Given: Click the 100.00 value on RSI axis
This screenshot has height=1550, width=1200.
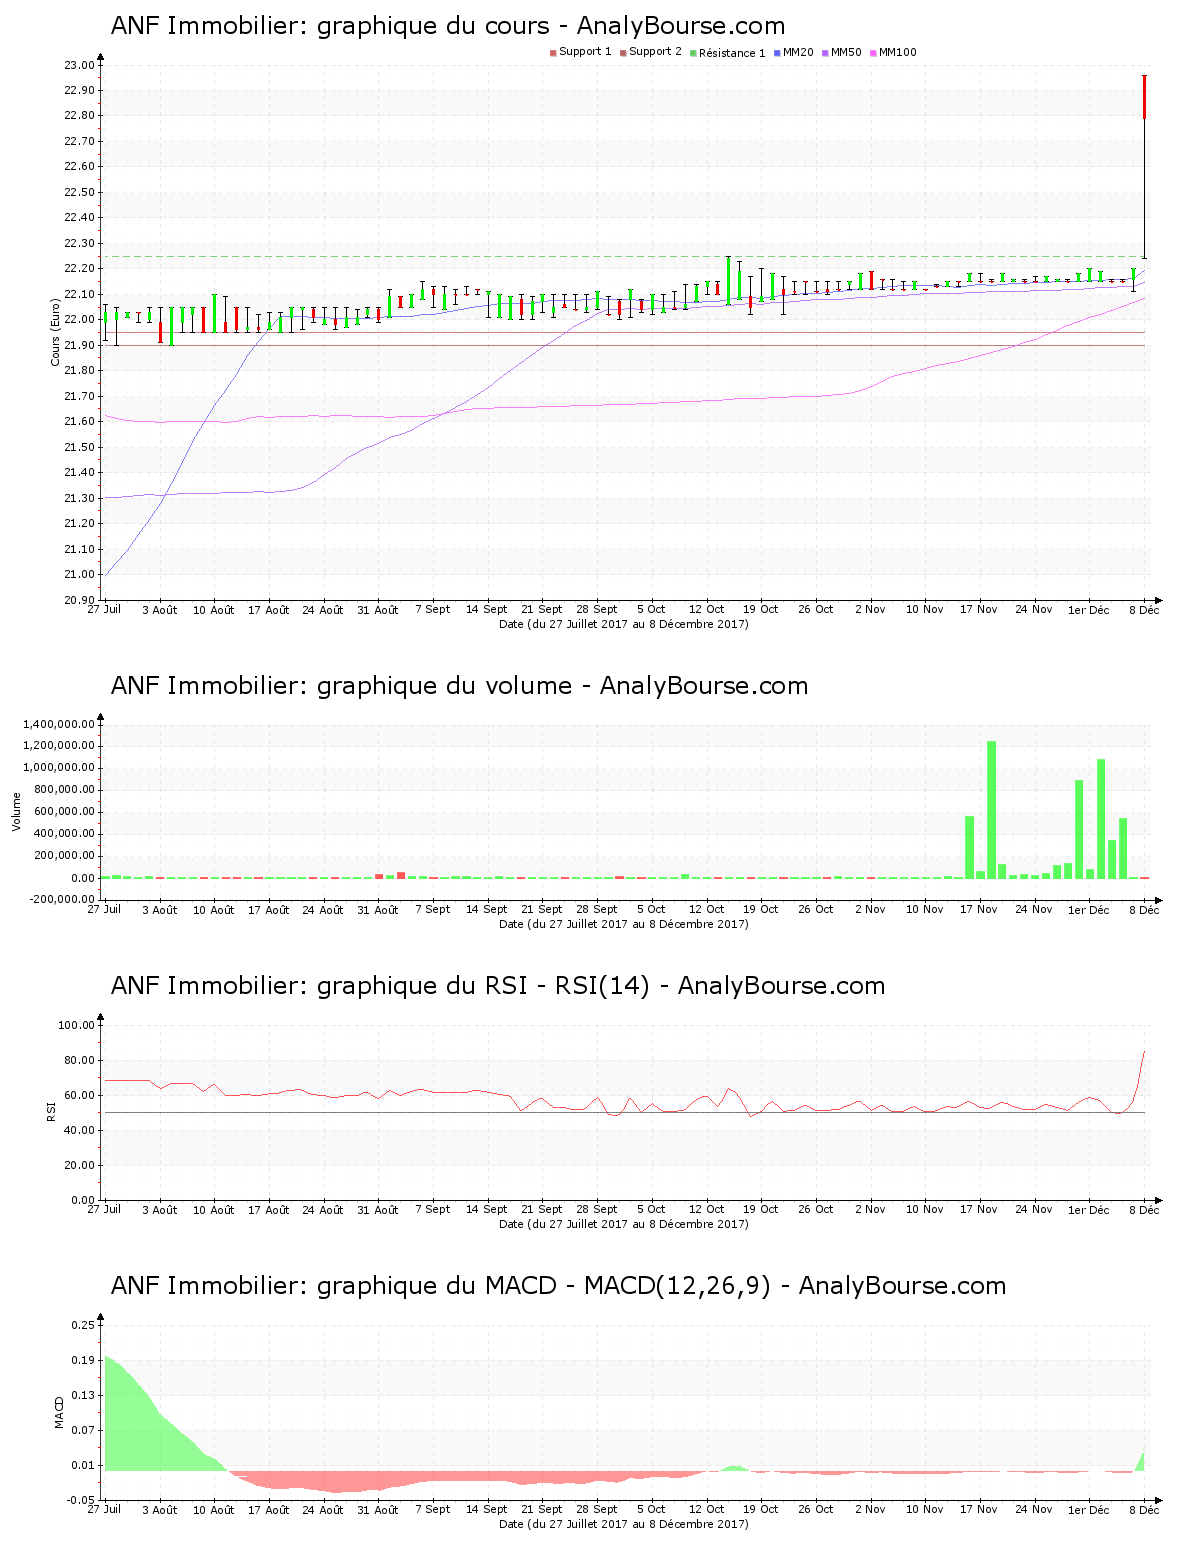Looking at the screenshot, I should pyautogui.click(x=76, y=1025).
